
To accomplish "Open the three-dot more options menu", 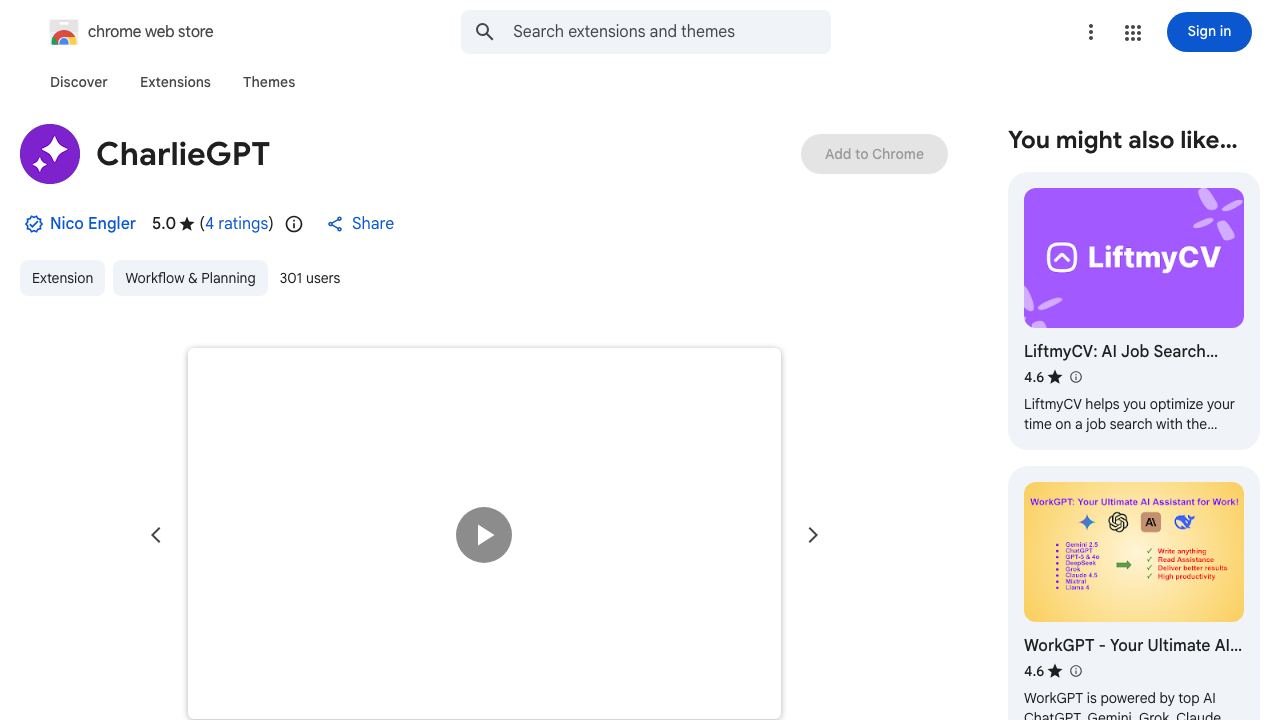I will (1091, 32).
